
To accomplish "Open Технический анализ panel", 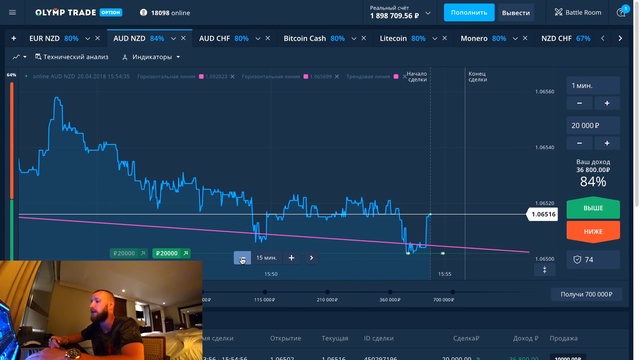I will [x=71, y=57].
